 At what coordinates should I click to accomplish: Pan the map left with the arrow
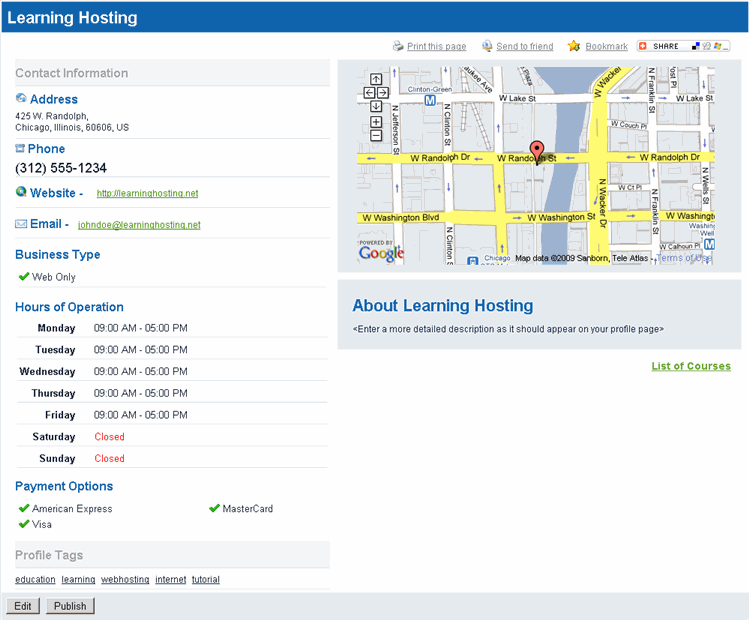[369, 93]
